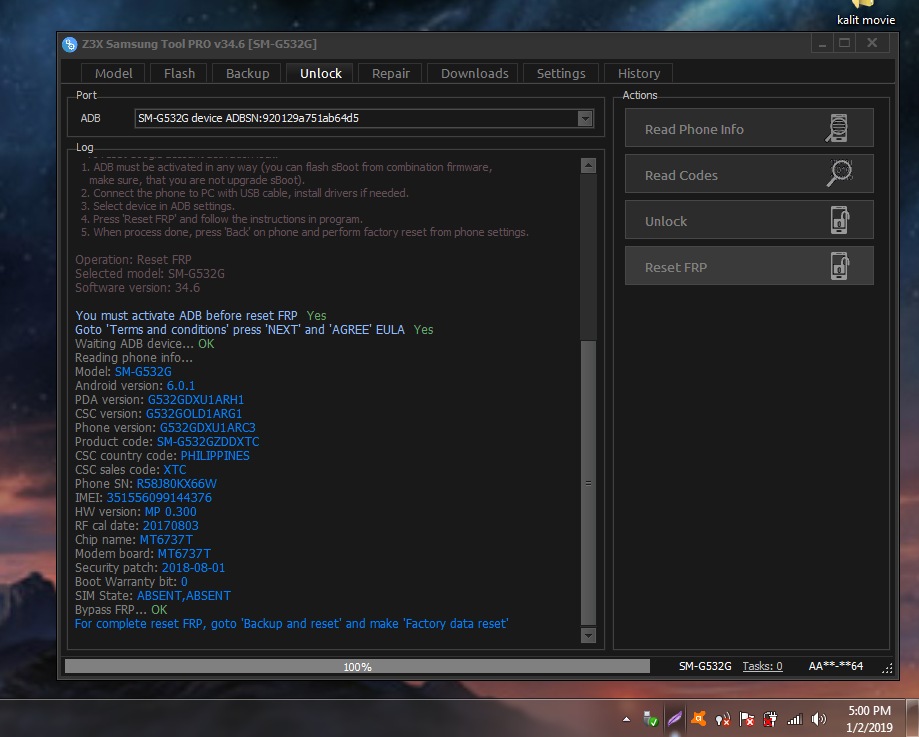Screen dimensions: 919x737
Task: Open the Downloads tab
Action: (474, 73)
